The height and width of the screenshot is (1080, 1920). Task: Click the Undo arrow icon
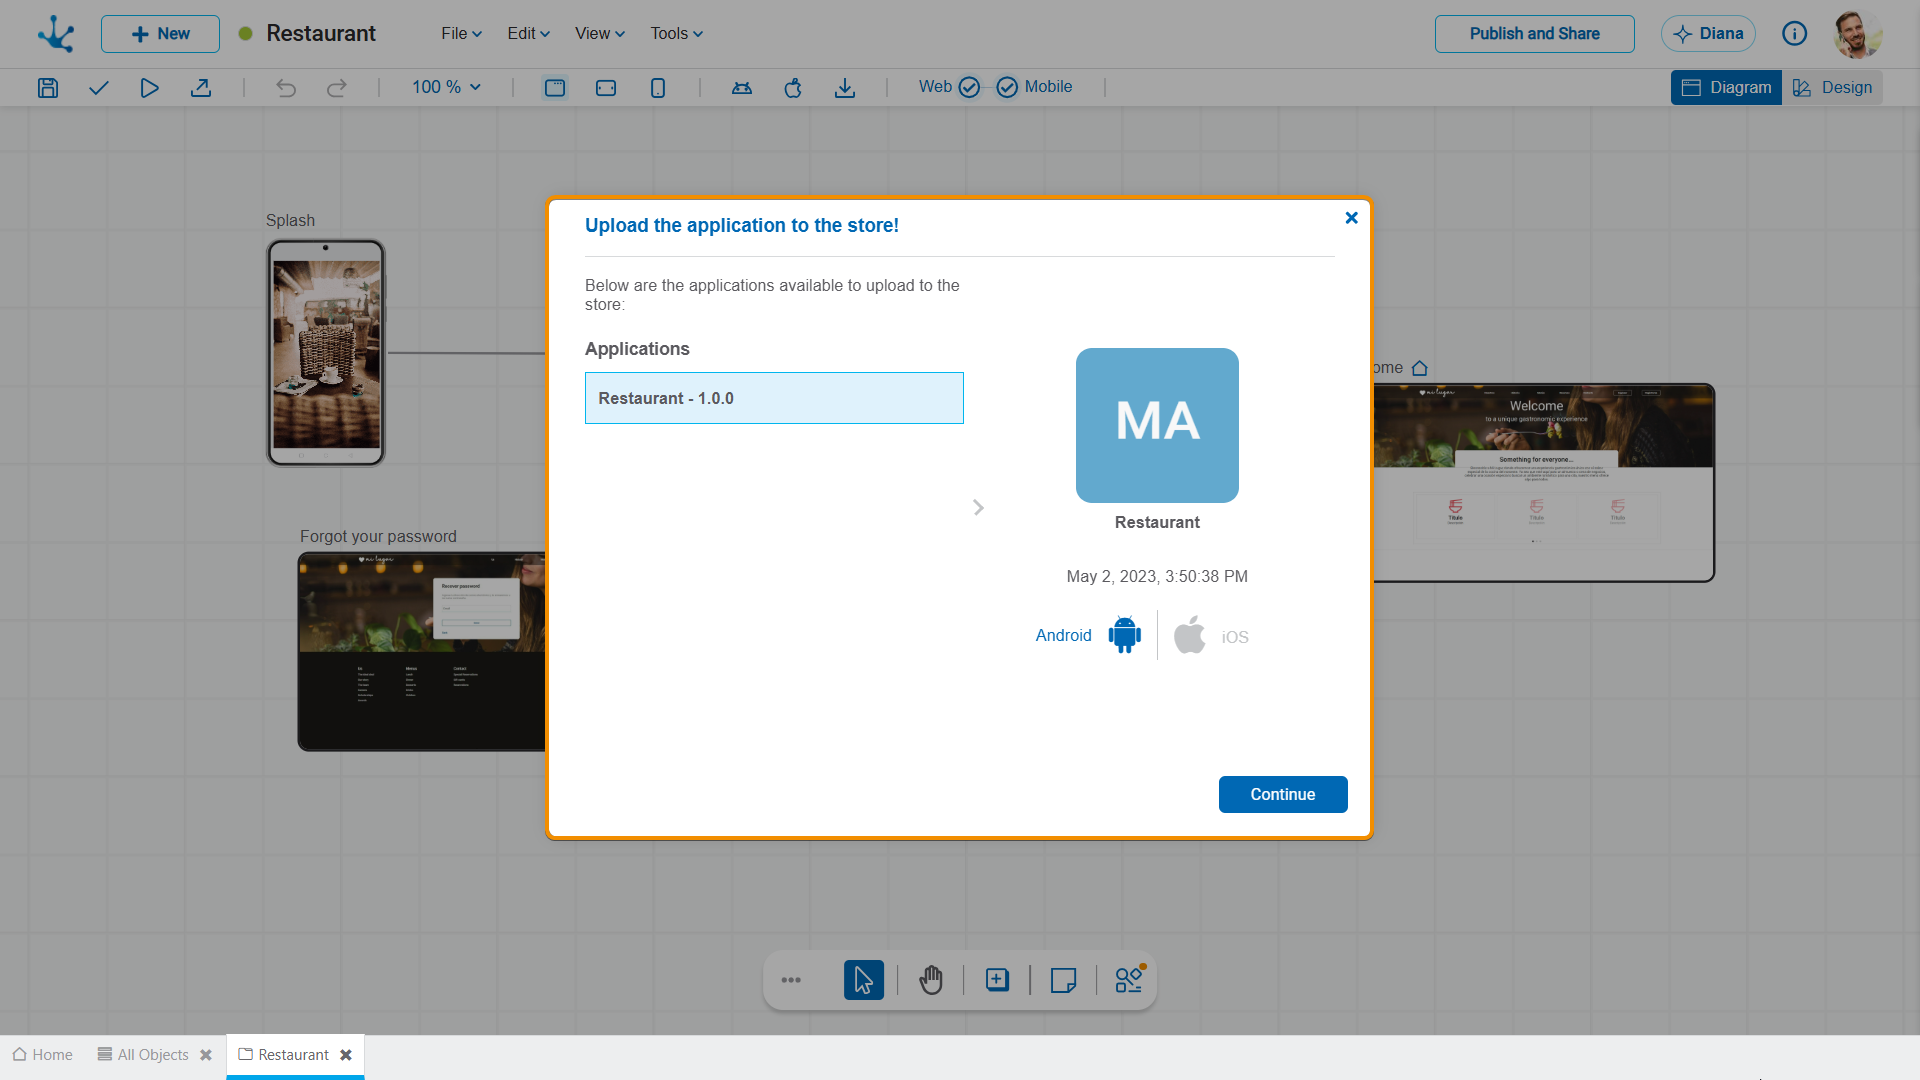click(x=286, y=88)
